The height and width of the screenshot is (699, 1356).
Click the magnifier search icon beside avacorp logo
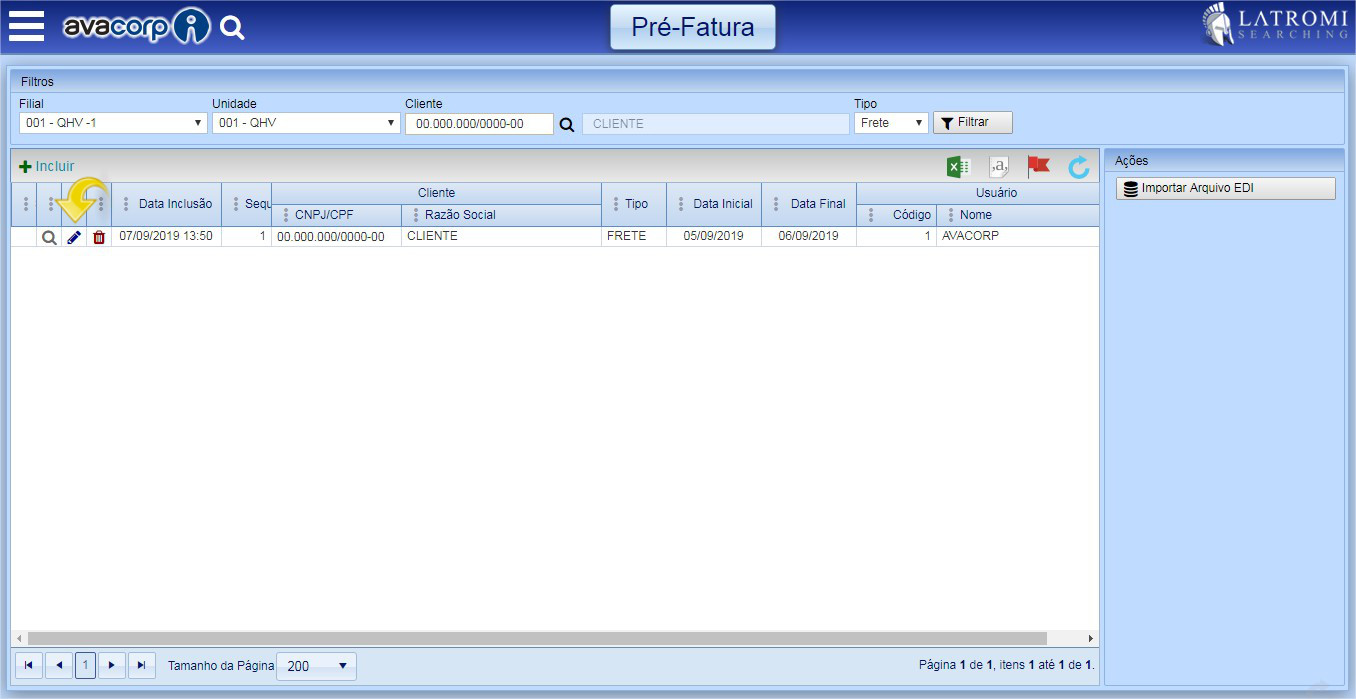point(232,28)
